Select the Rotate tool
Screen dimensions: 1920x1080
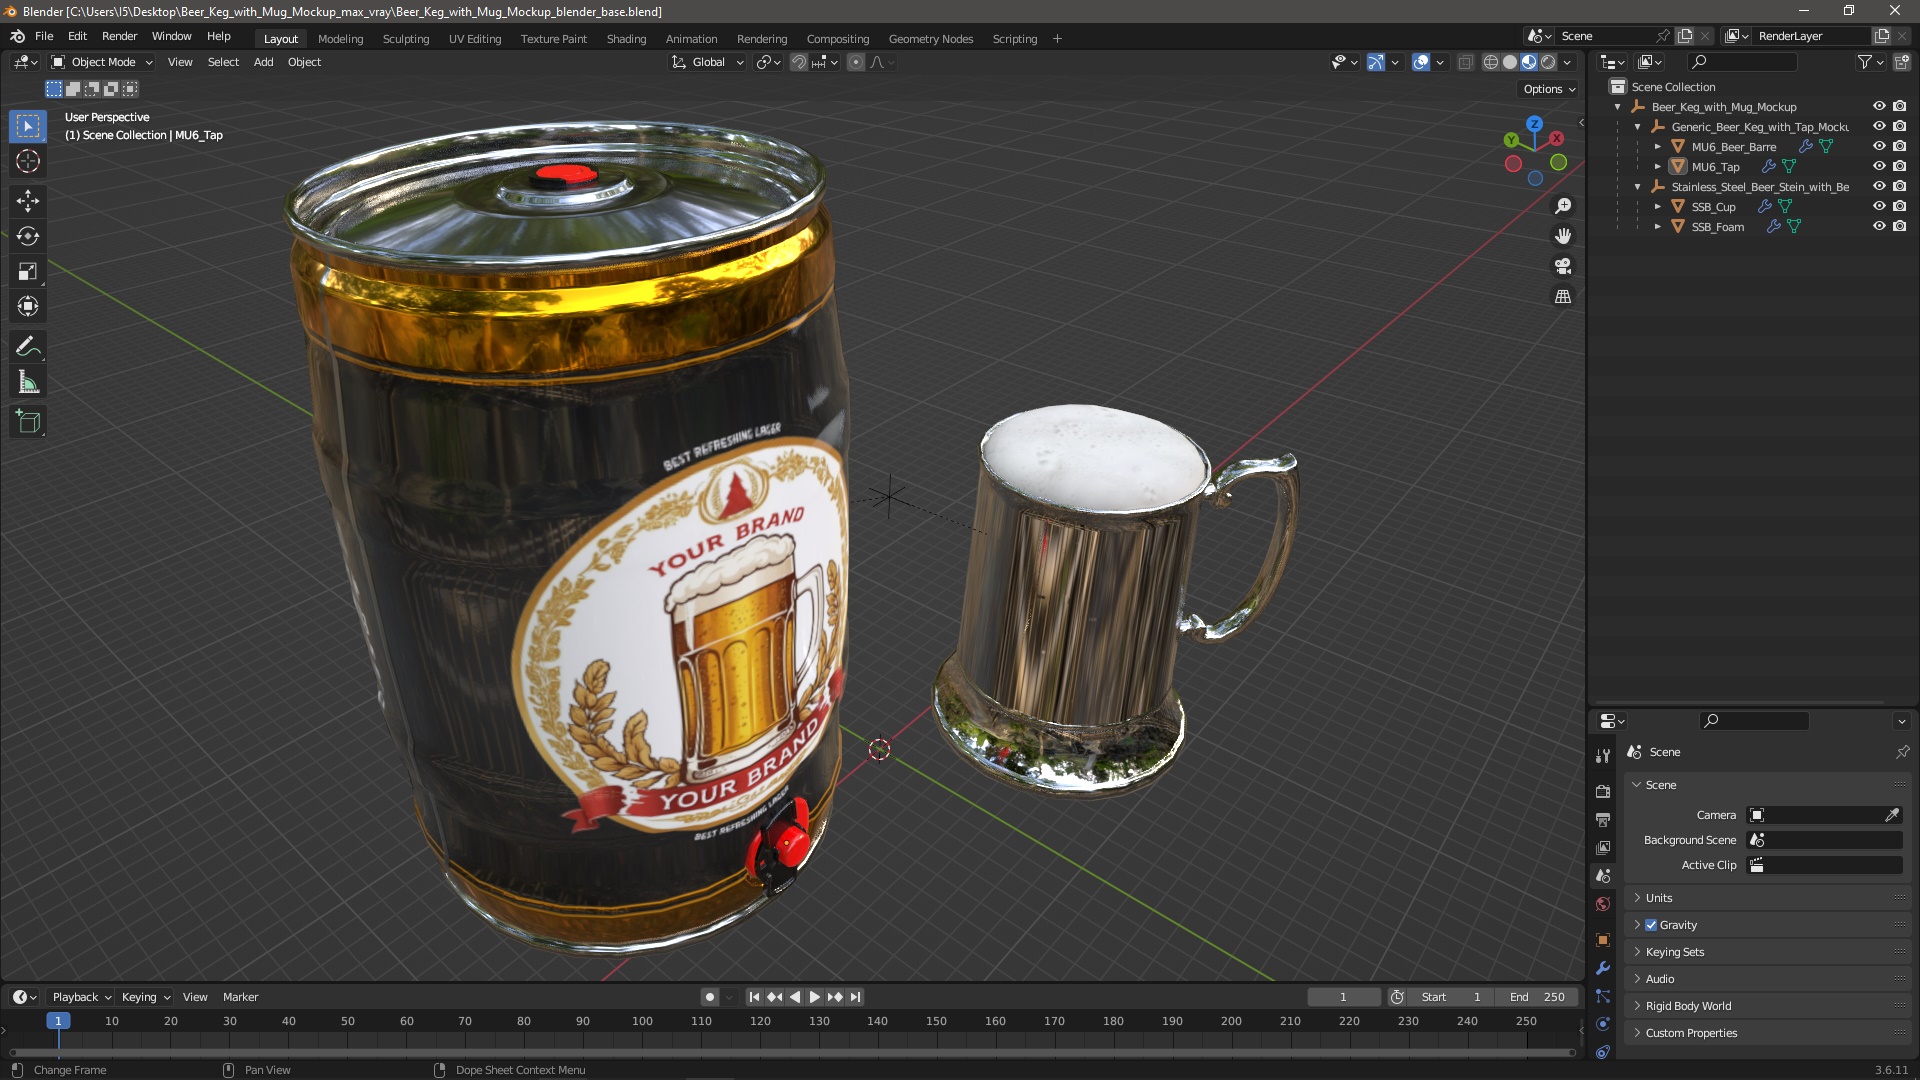(28, 236)
